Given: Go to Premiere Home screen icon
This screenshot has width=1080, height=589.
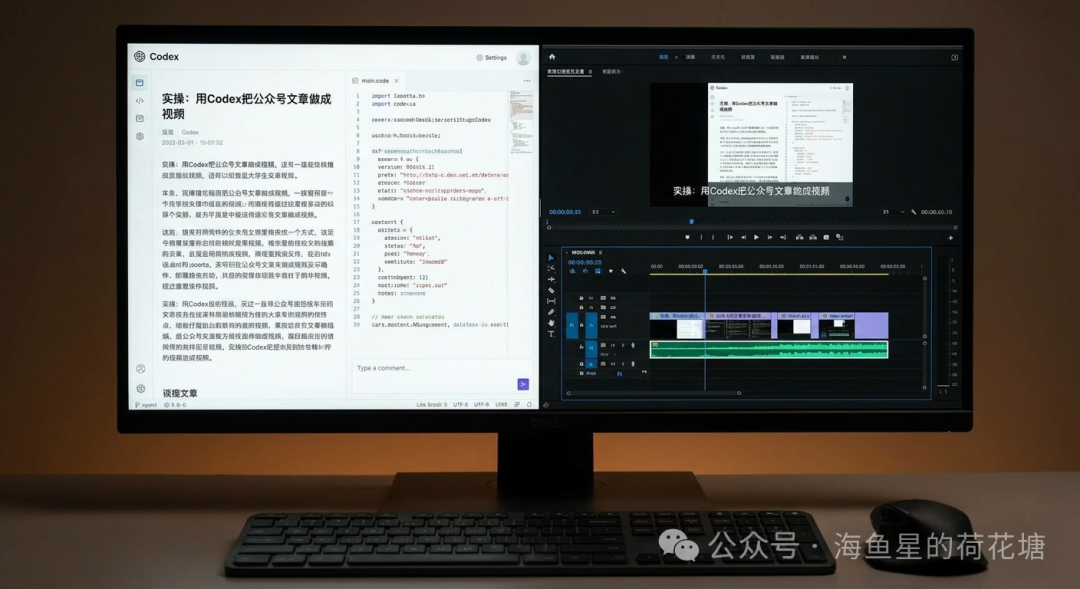Looking at the screenshot, I should 552,57.
